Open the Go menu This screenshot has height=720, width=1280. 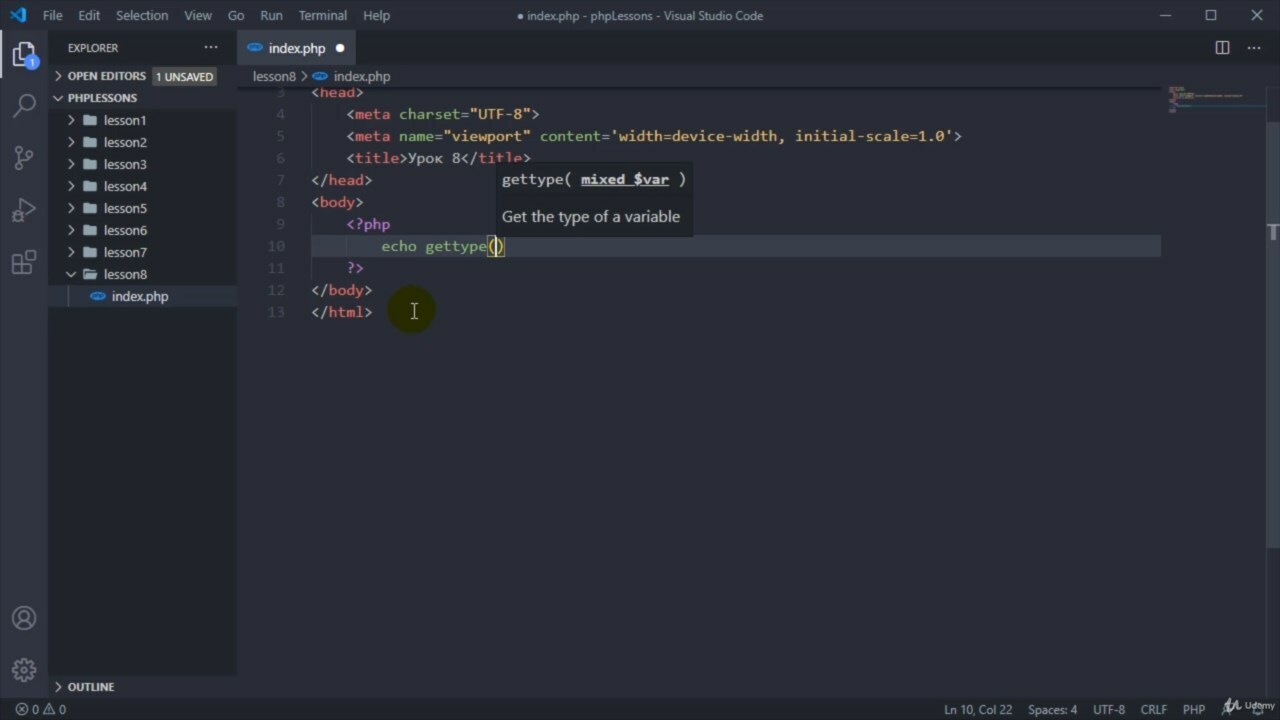(x=236, y=15)
